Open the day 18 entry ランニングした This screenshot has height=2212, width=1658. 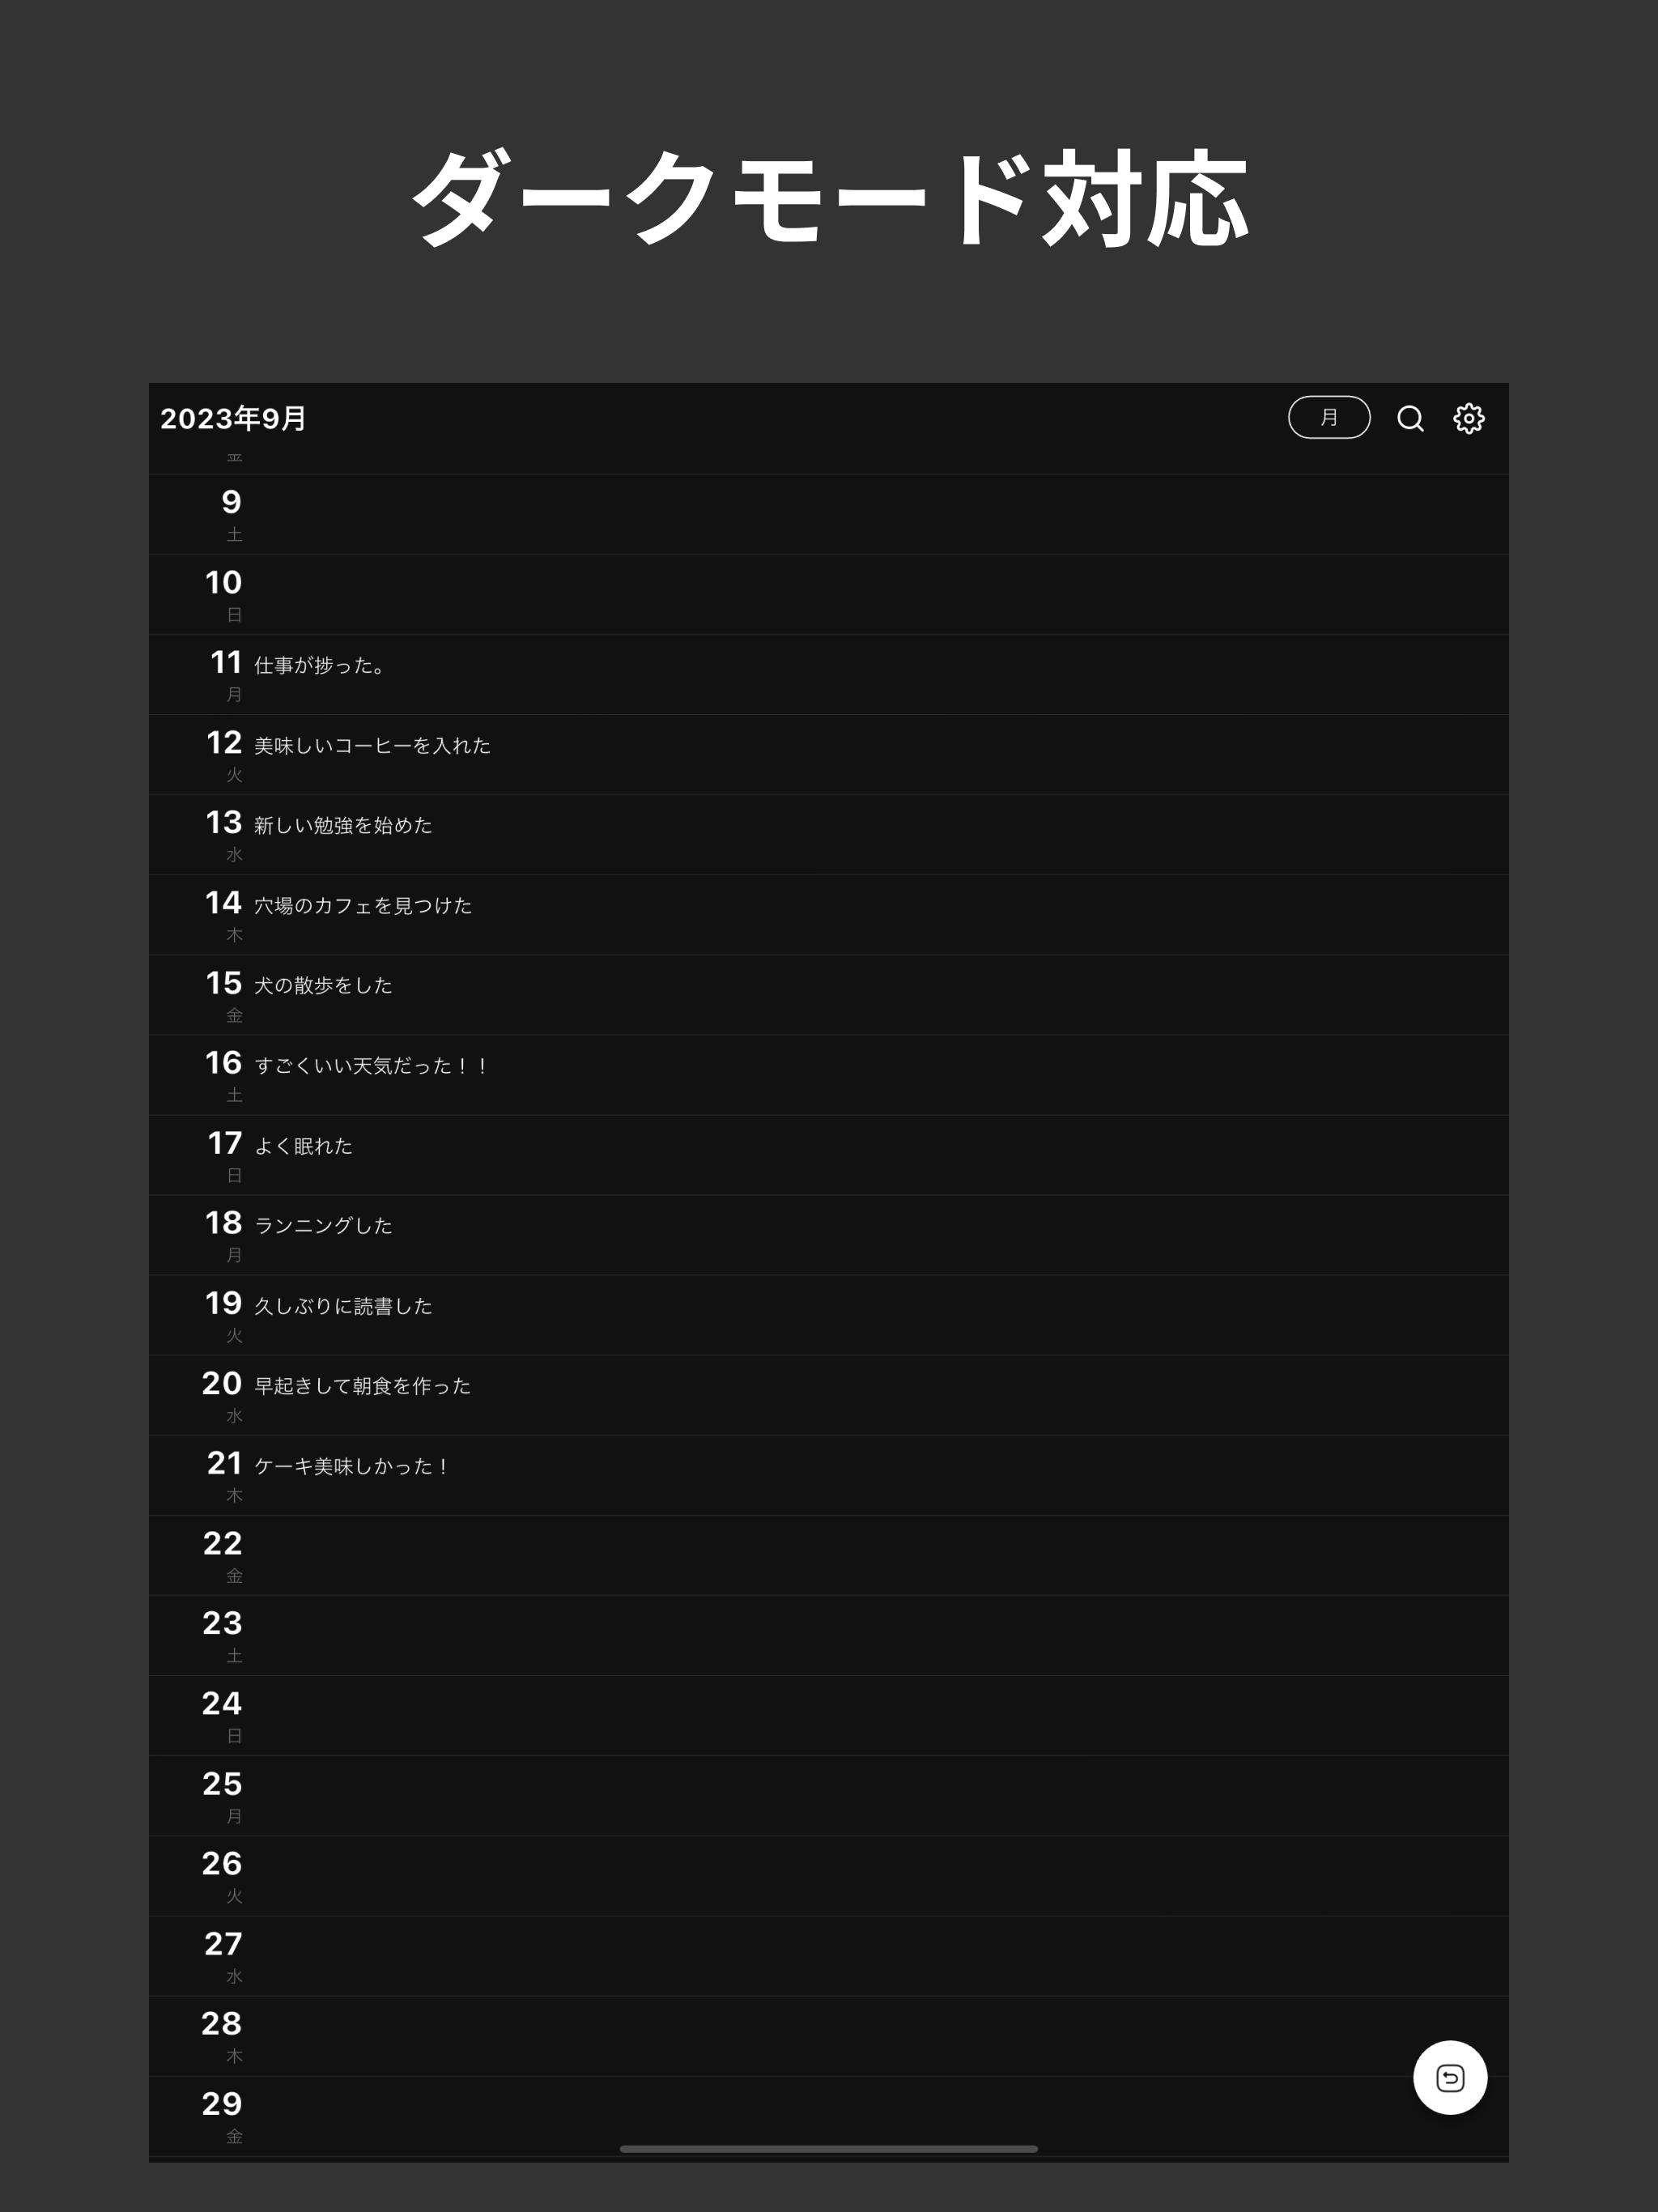(322, 1226)
